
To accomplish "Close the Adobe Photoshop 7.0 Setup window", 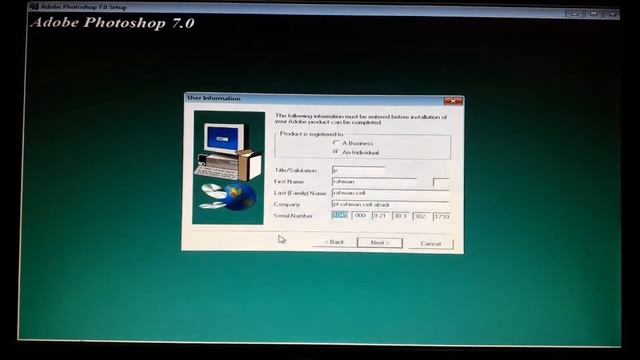I will (612, 14).
